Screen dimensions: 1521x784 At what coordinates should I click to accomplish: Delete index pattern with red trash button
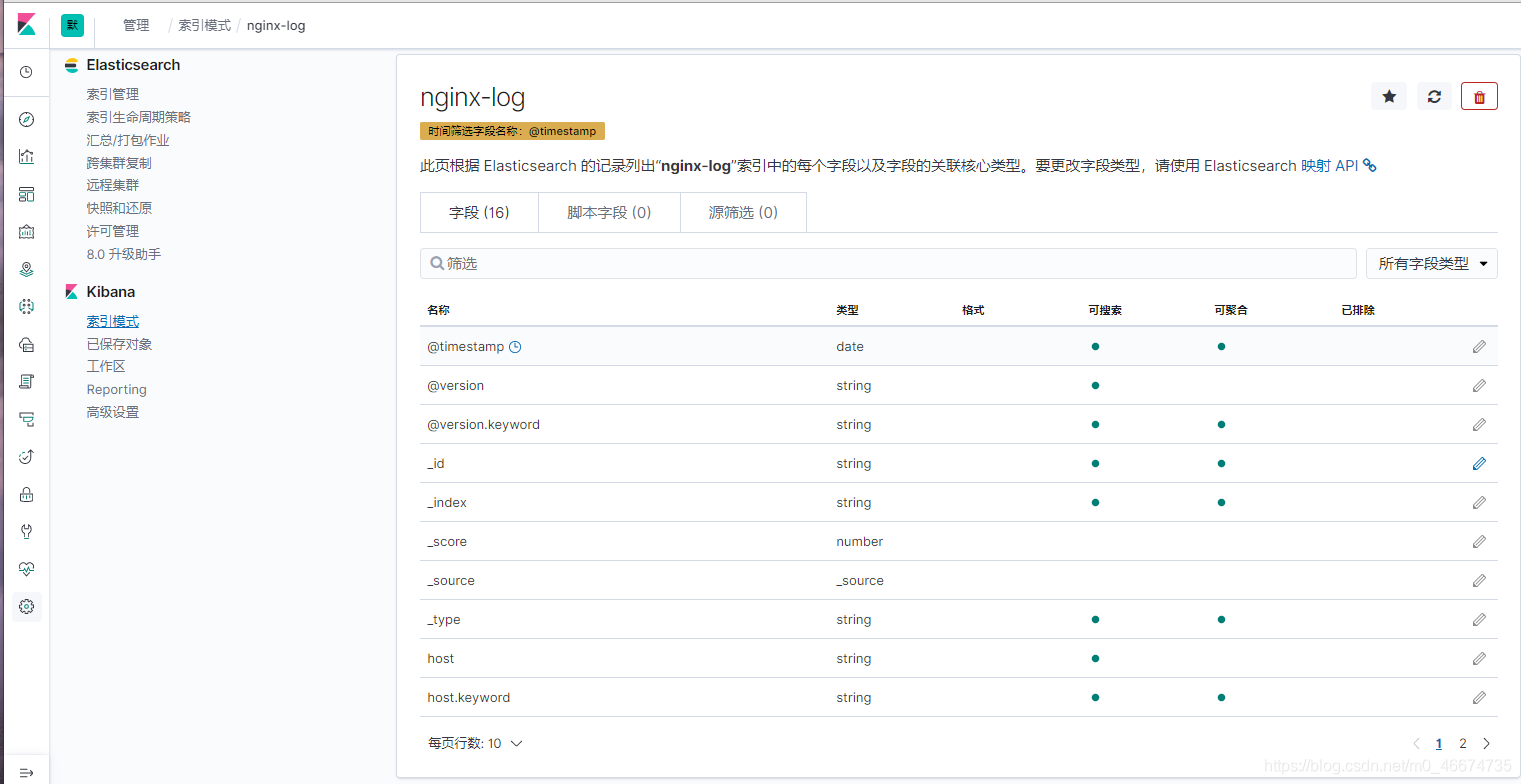coord(1479,96)
